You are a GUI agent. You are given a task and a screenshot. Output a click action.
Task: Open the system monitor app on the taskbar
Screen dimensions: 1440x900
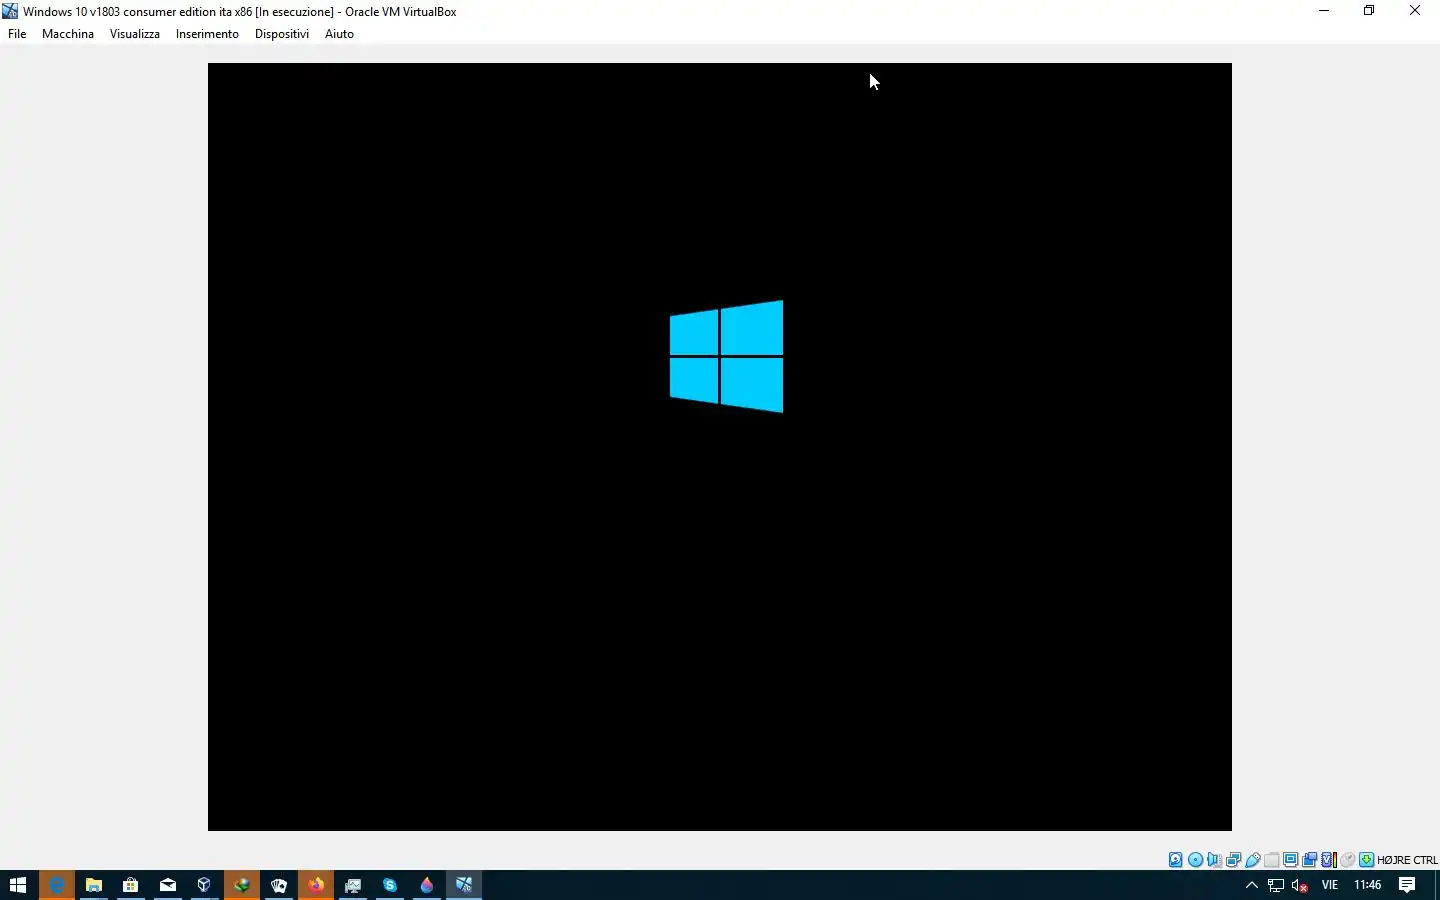353,885
